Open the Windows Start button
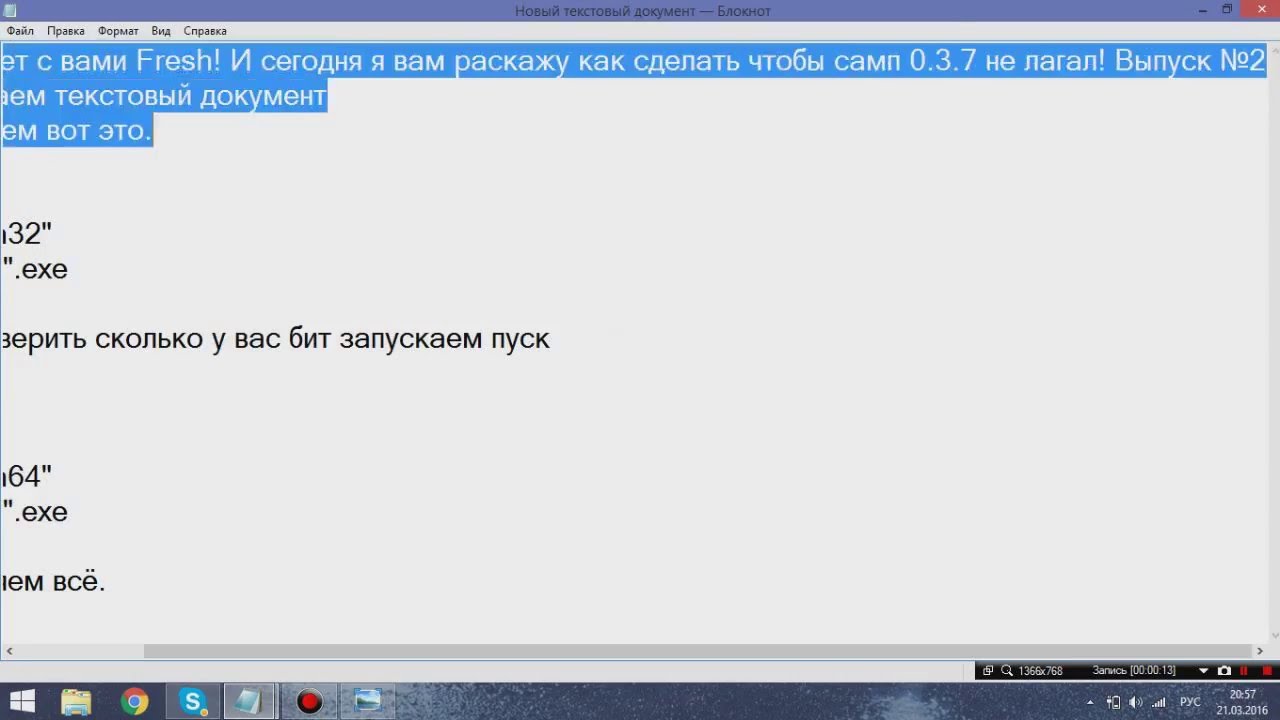Screen dimensions: 1280x720 pos(22,702)
